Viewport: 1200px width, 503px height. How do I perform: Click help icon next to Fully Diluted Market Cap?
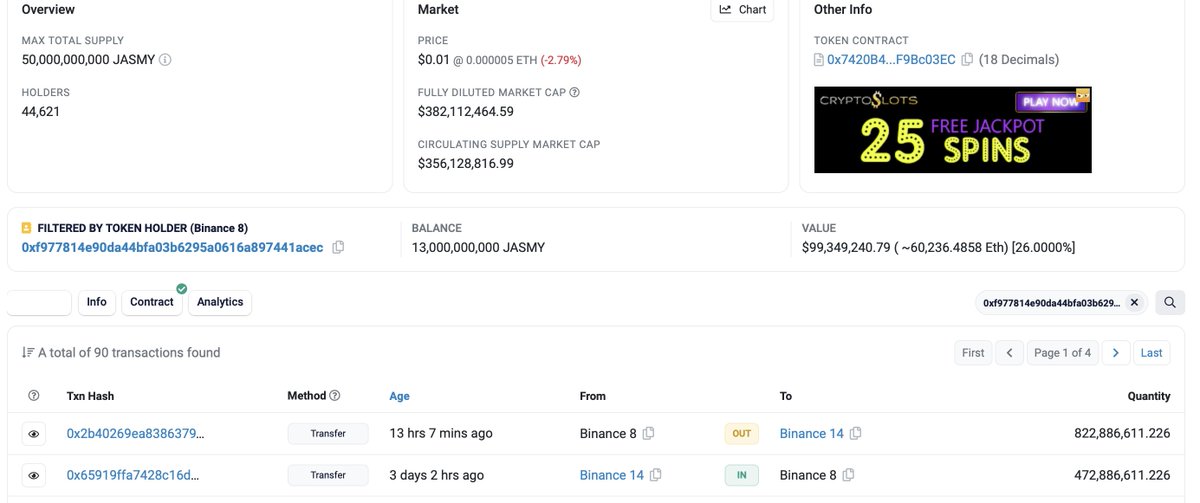coord(574,93)
